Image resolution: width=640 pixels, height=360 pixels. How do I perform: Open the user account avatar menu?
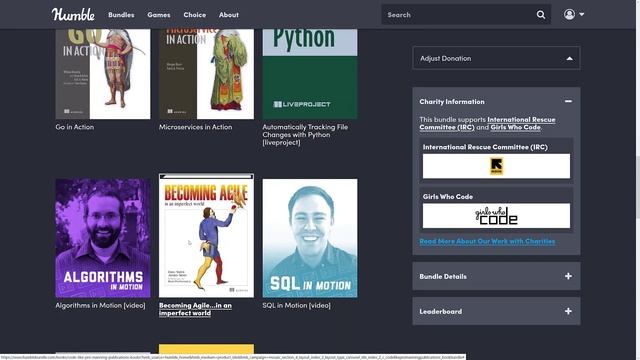[574, 14]
